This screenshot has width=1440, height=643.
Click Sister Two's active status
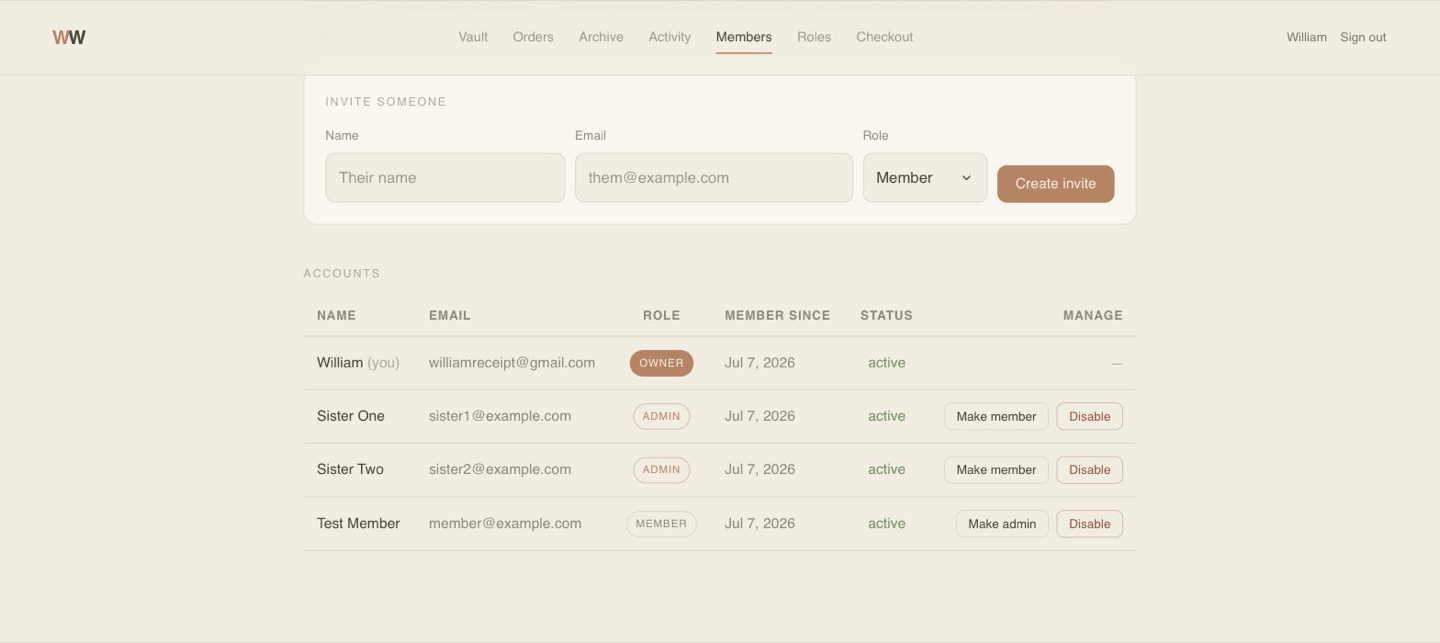886,469
